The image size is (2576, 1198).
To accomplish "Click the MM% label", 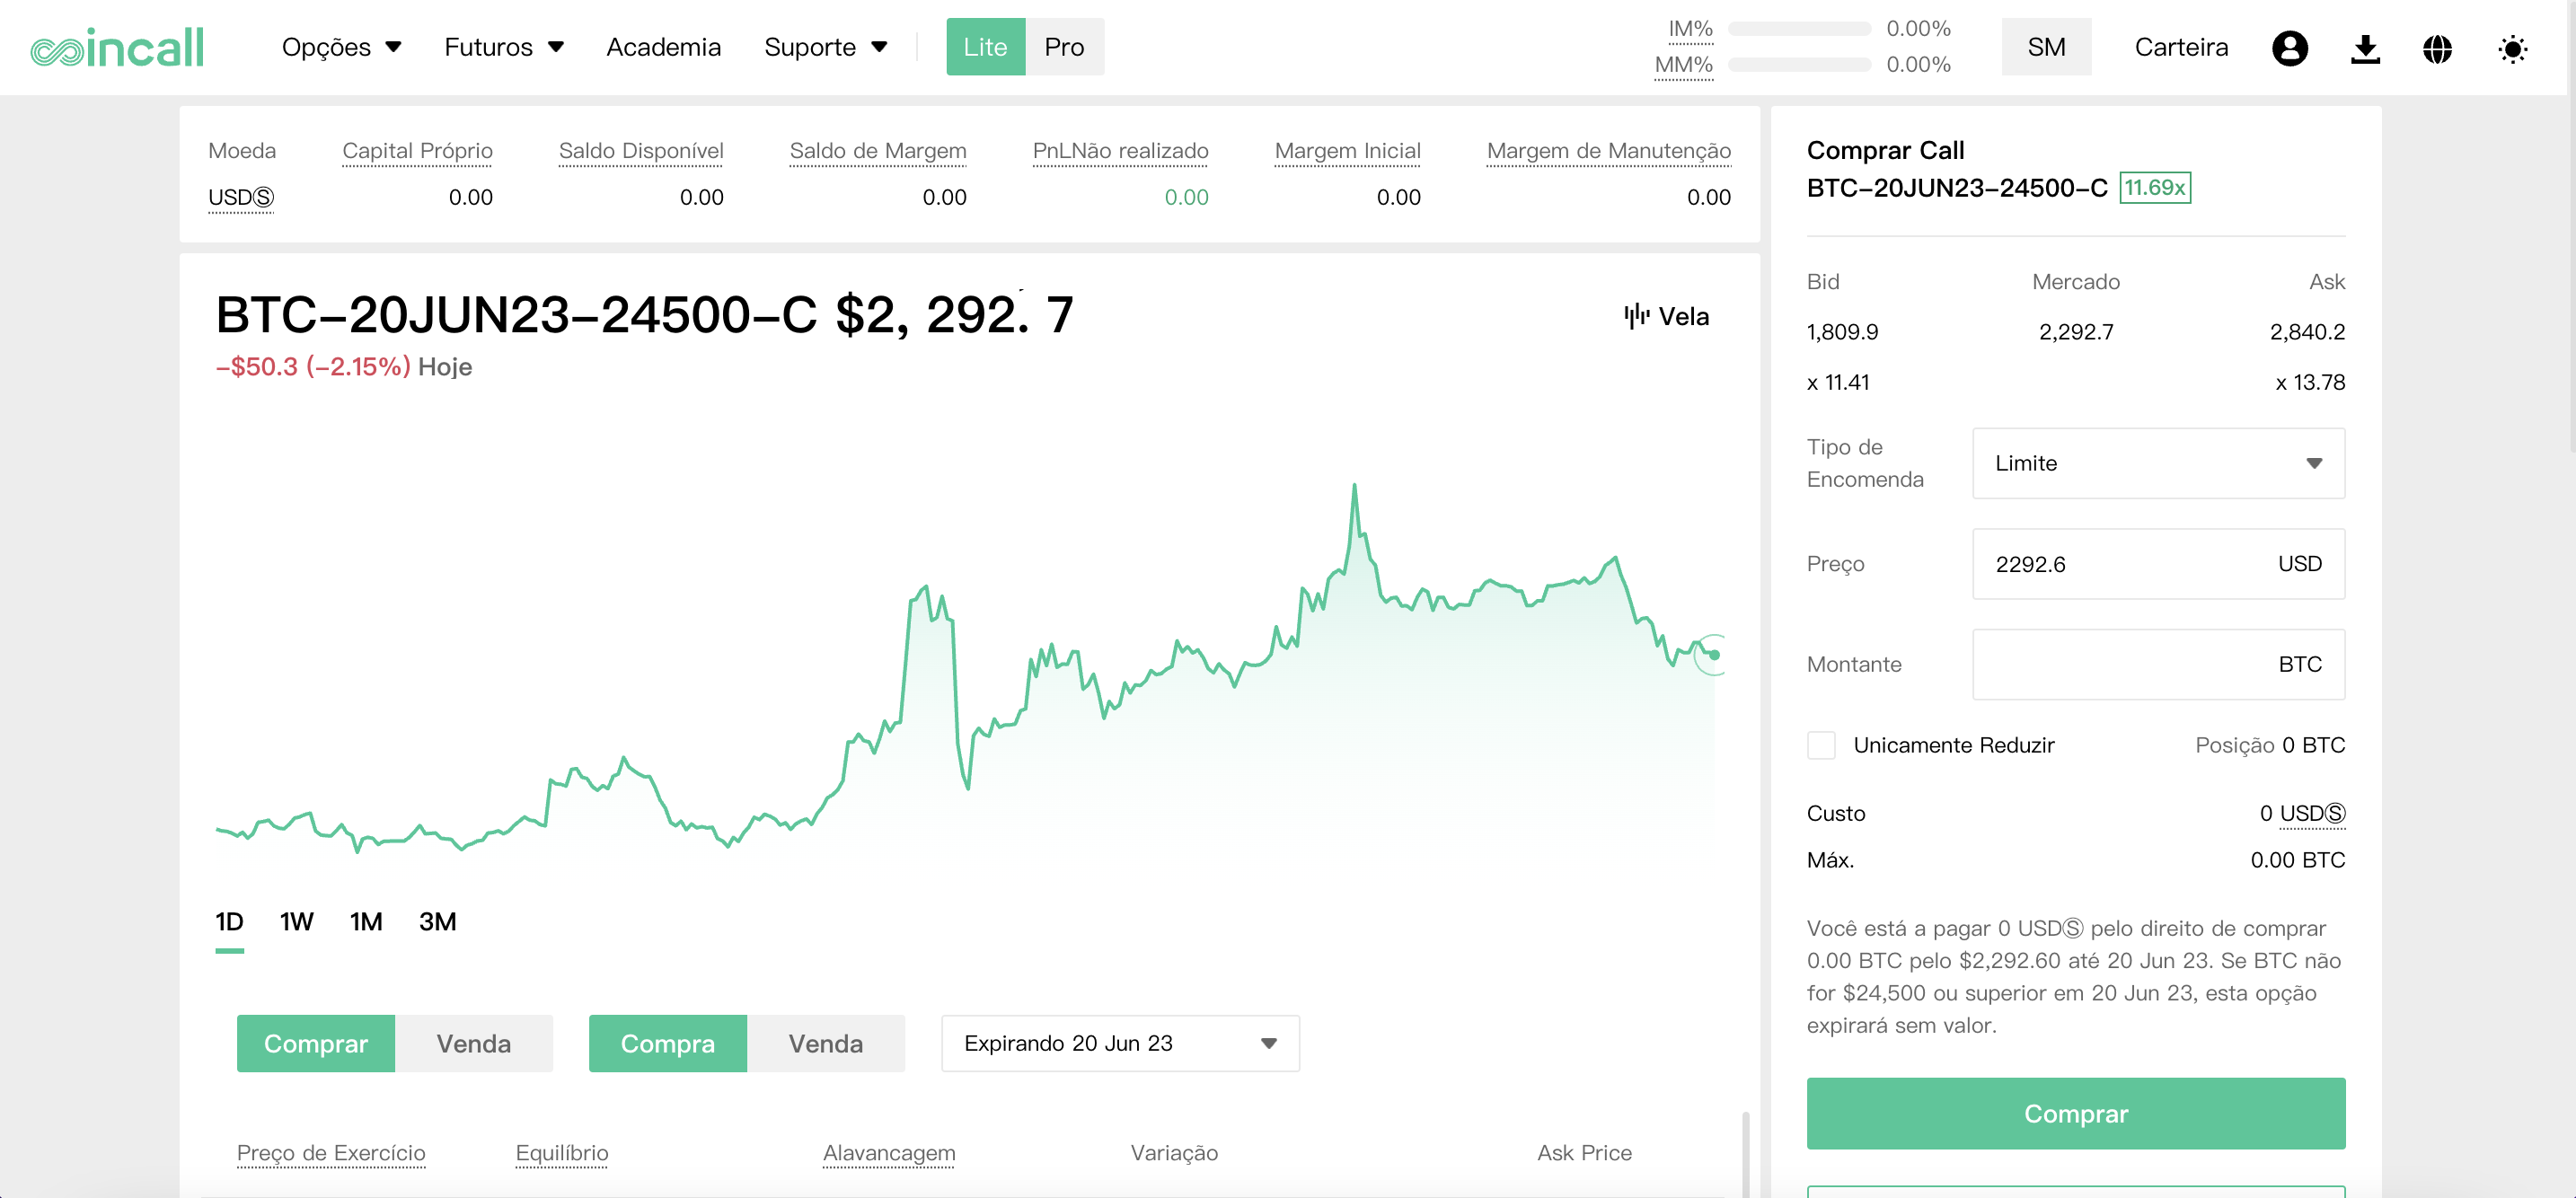I will [x=1683, y=65].
